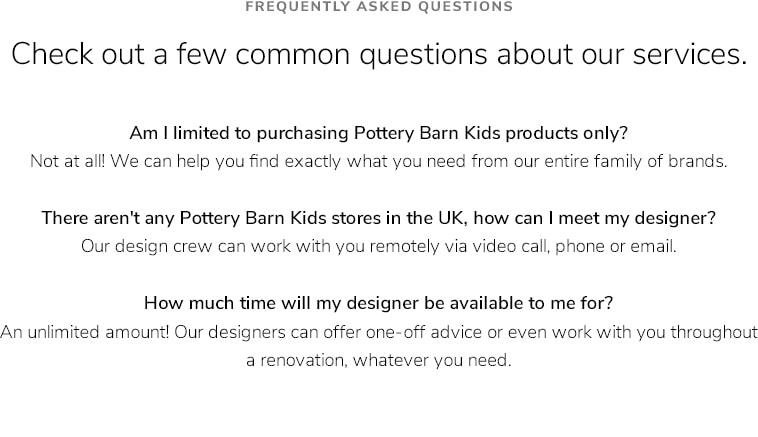This screenshot has height=437, width=758.
Task: Select the question about stores in the UK
Action: (379, 218)
